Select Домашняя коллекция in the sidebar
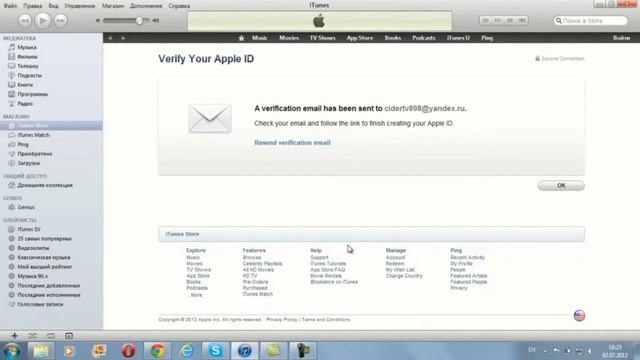The height and width of the screenshot is (360, 640). (x=45, y=185)
